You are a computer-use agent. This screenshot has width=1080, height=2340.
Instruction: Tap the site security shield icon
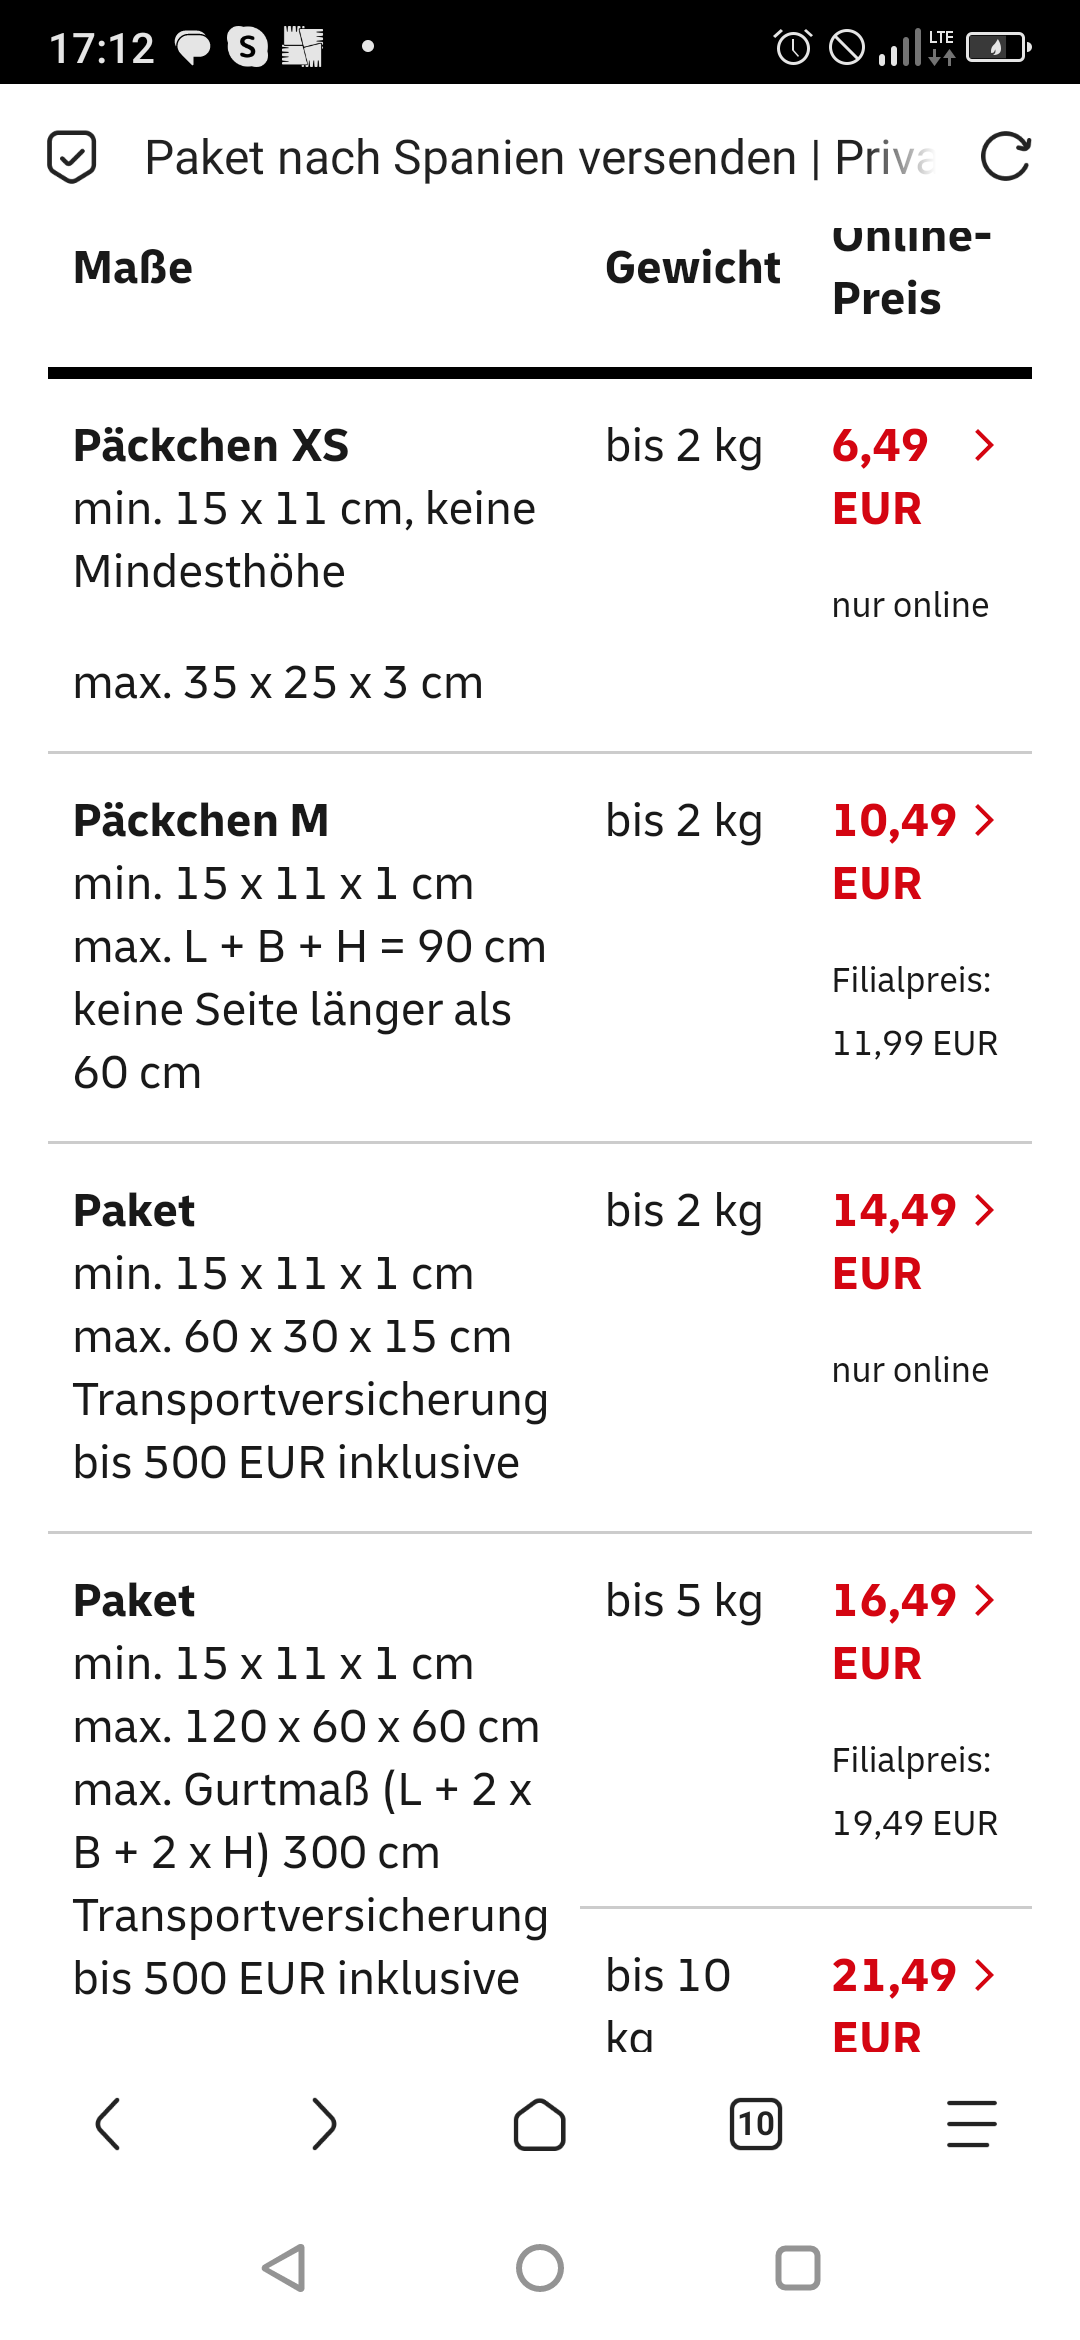pyautogui.click(x=72, y=157)
